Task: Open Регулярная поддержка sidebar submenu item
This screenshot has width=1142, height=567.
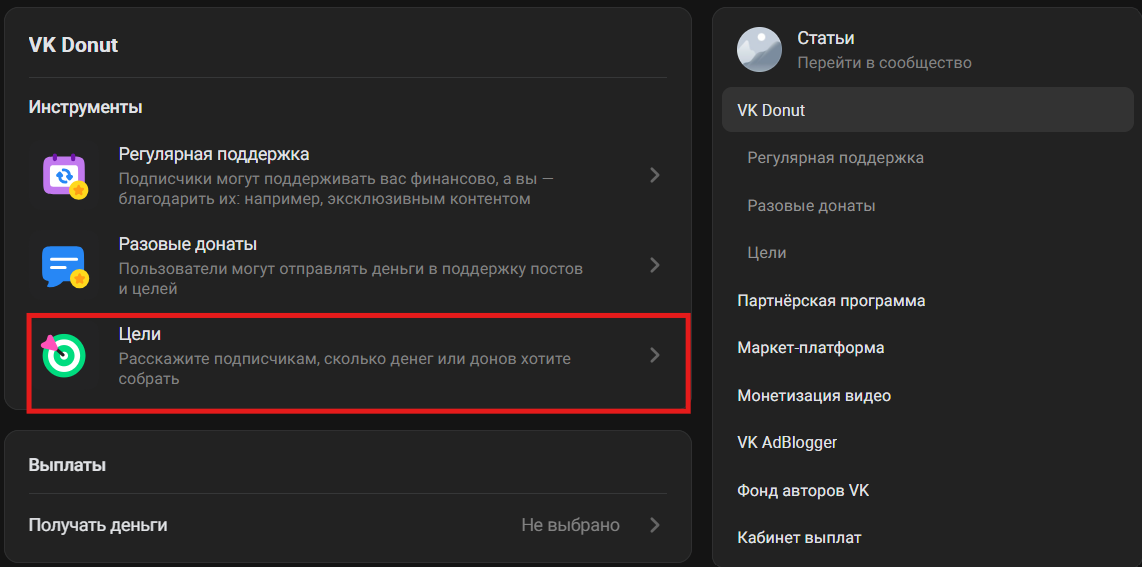Action: 835,158
